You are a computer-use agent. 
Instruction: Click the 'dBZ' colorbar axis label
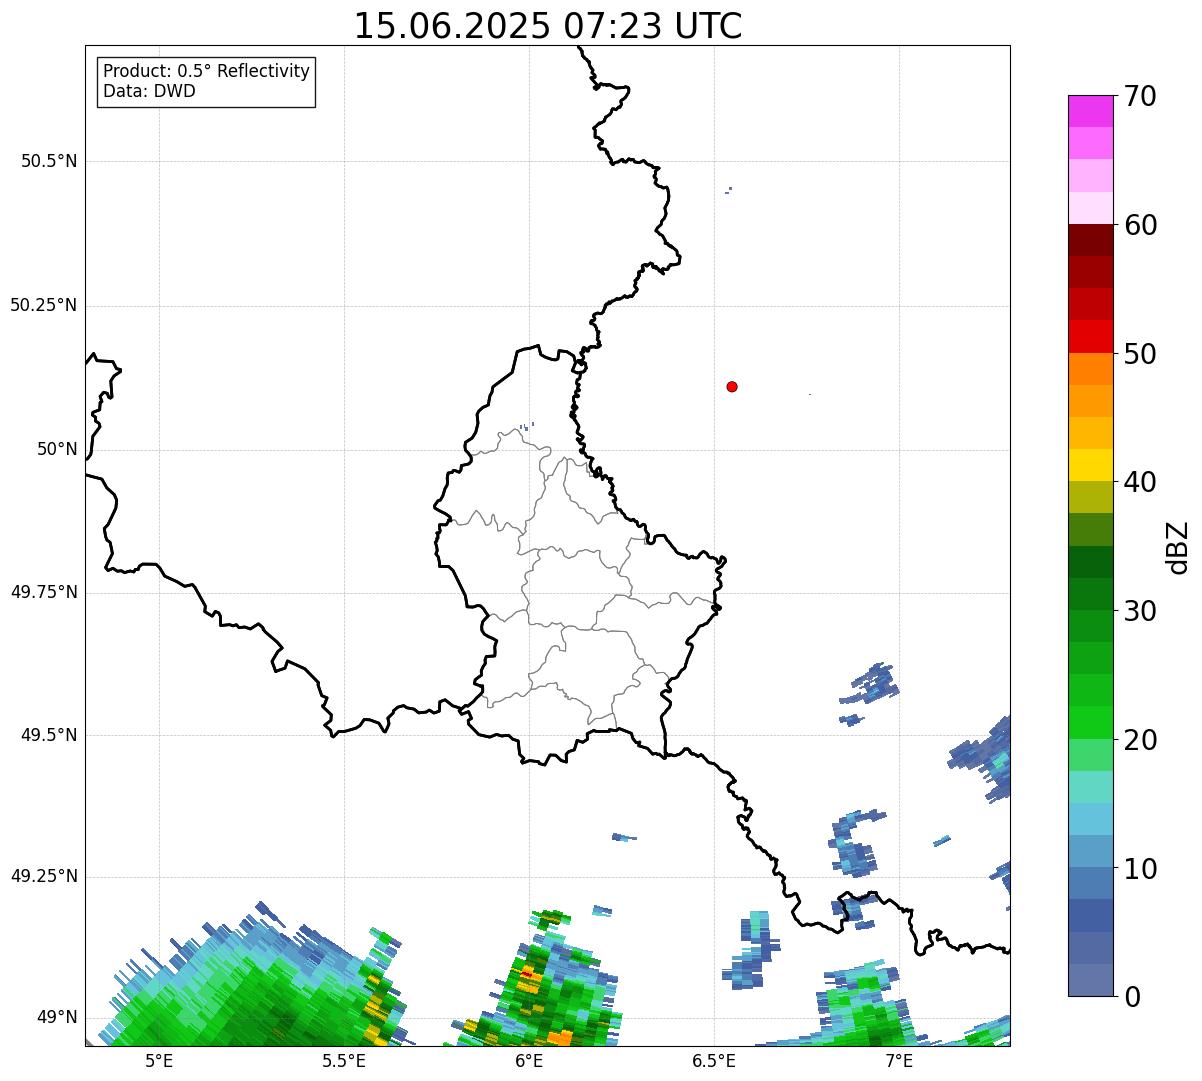click(x=1178, y=547)
